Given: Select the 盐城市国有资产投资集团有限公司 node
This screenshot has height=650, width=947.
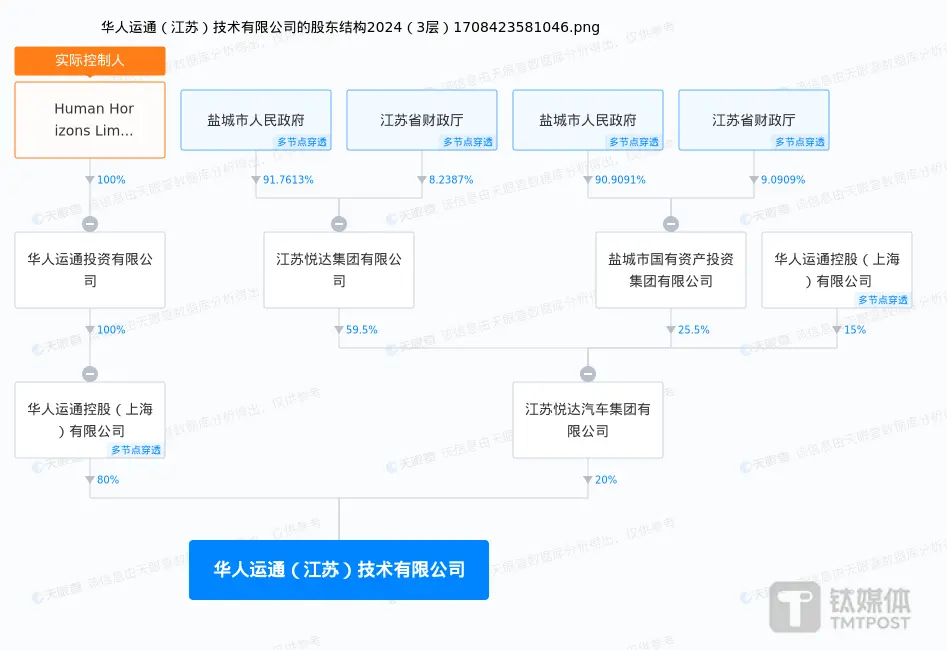Looking at the screenshot, I should [x=671, y=270].
